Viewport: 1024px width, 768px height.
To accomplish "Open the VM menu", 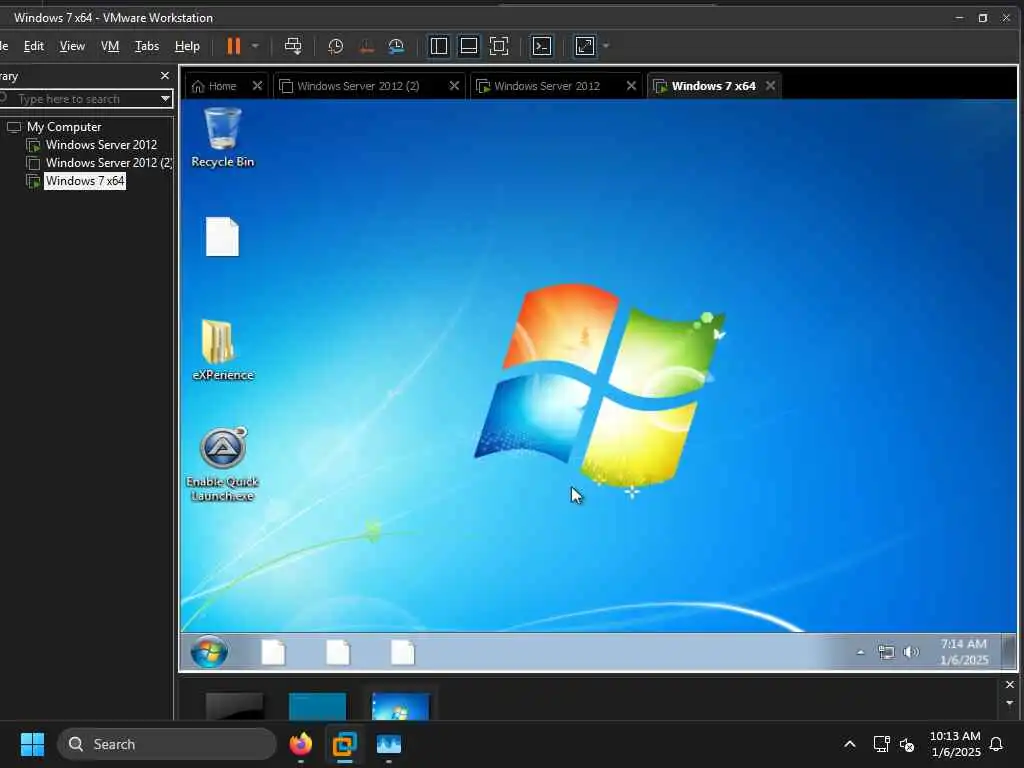I will (110, 46).
